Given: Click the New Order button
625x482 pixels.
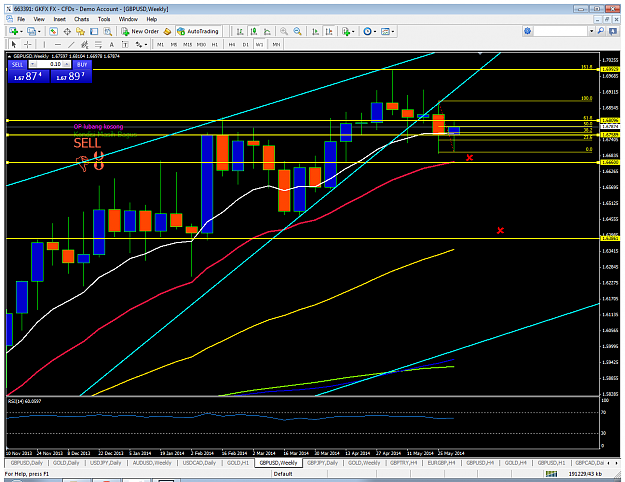Looking at the screenshot, I should (140, 31).
